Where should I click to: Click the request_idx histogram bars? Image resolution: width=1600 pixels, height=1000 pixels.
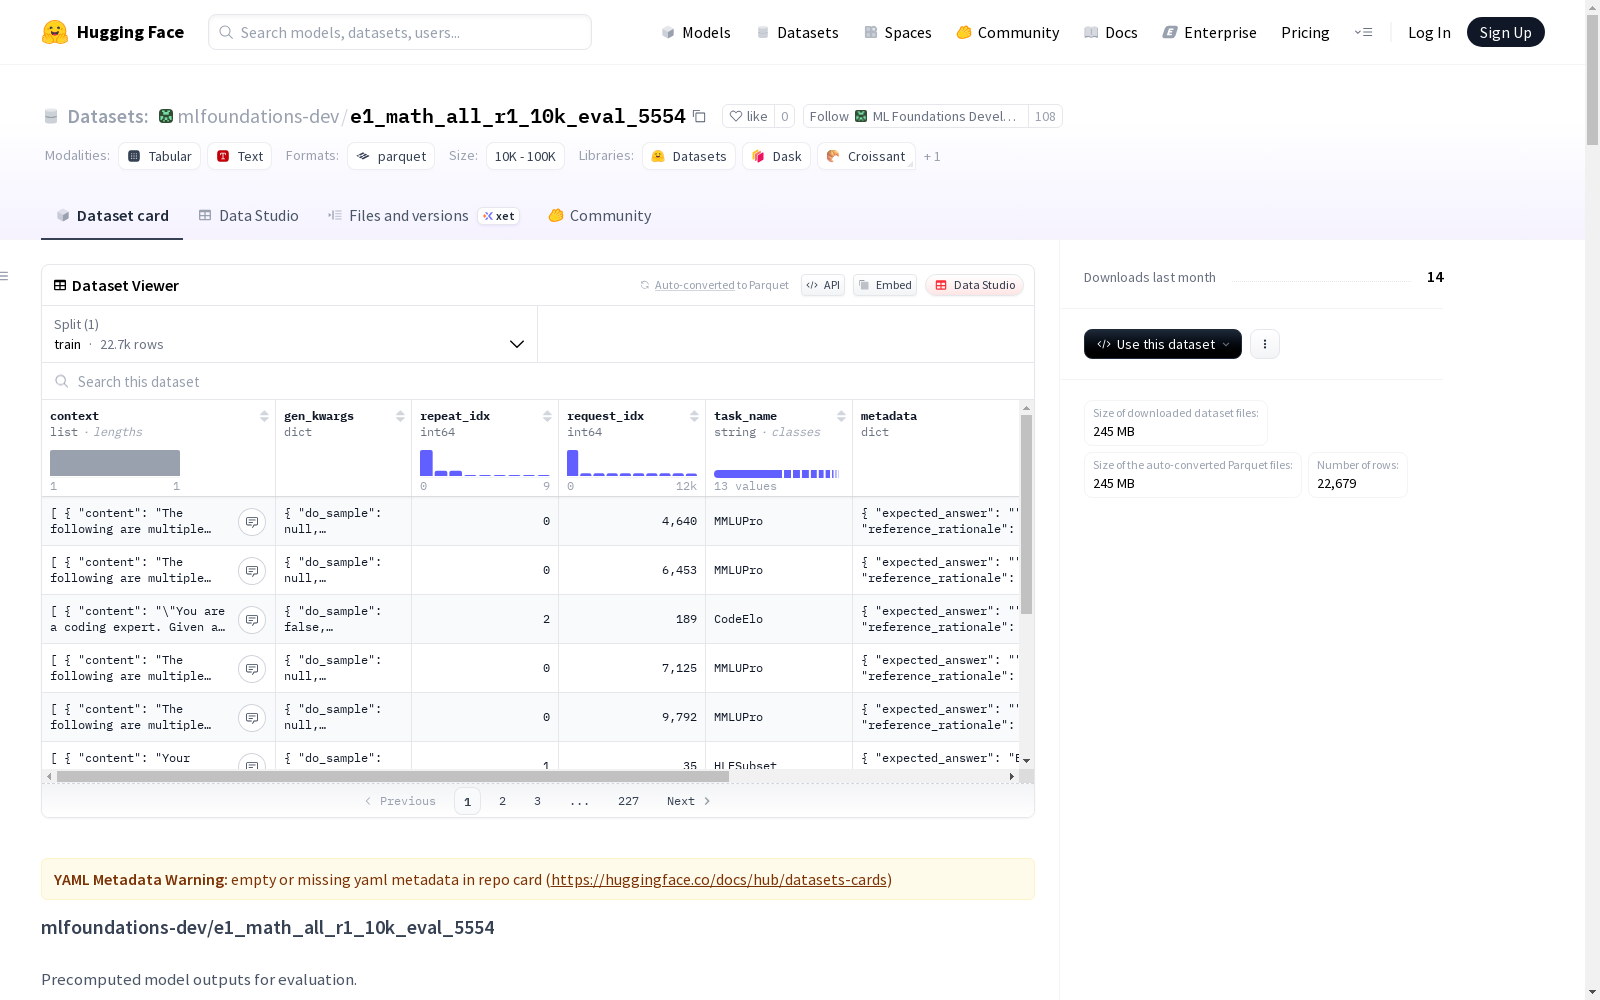pos(632,463)
